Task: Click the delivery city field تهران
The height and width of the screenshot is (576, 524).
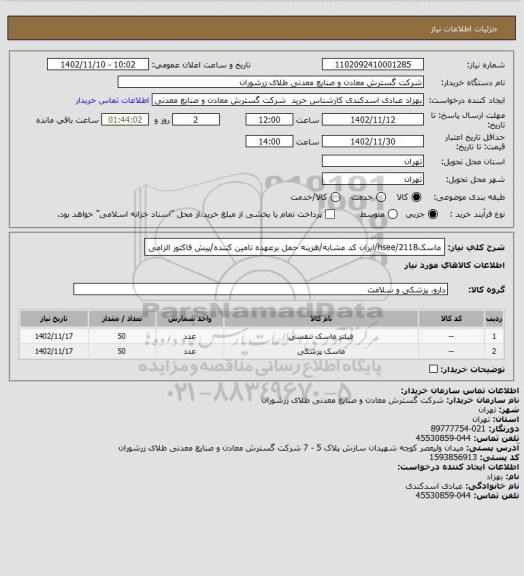Action: point(373,179)
